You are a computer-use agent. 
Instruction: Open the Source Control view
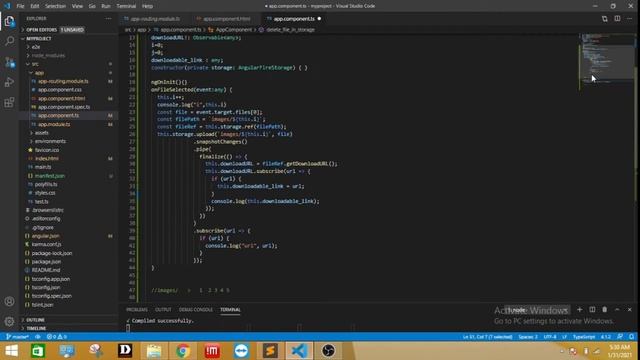click(9, 62)
